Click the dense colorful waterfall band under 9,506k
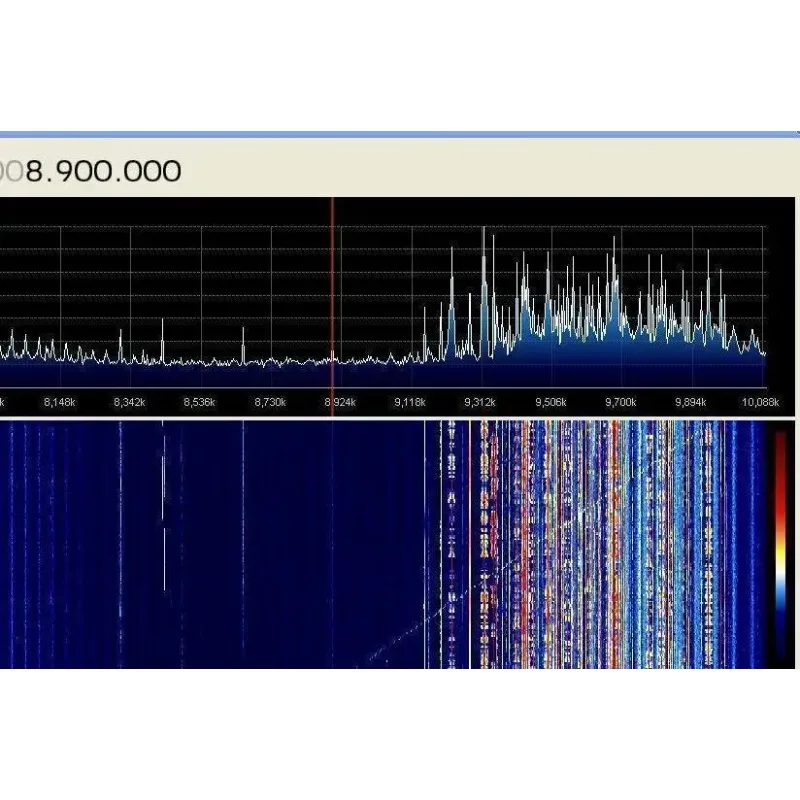This screenshot has width=800, height=800. point(551,544)
